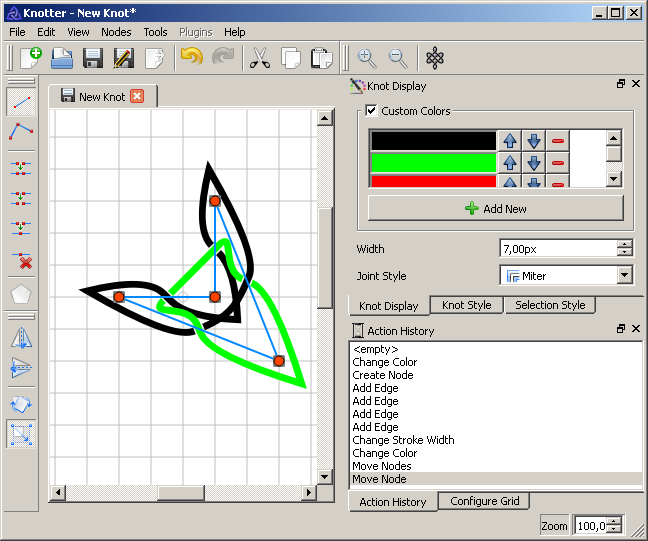Toggle the Custom Colors checkbox
The width and height of the screenshot is (648, 541).
coord(371,110)
